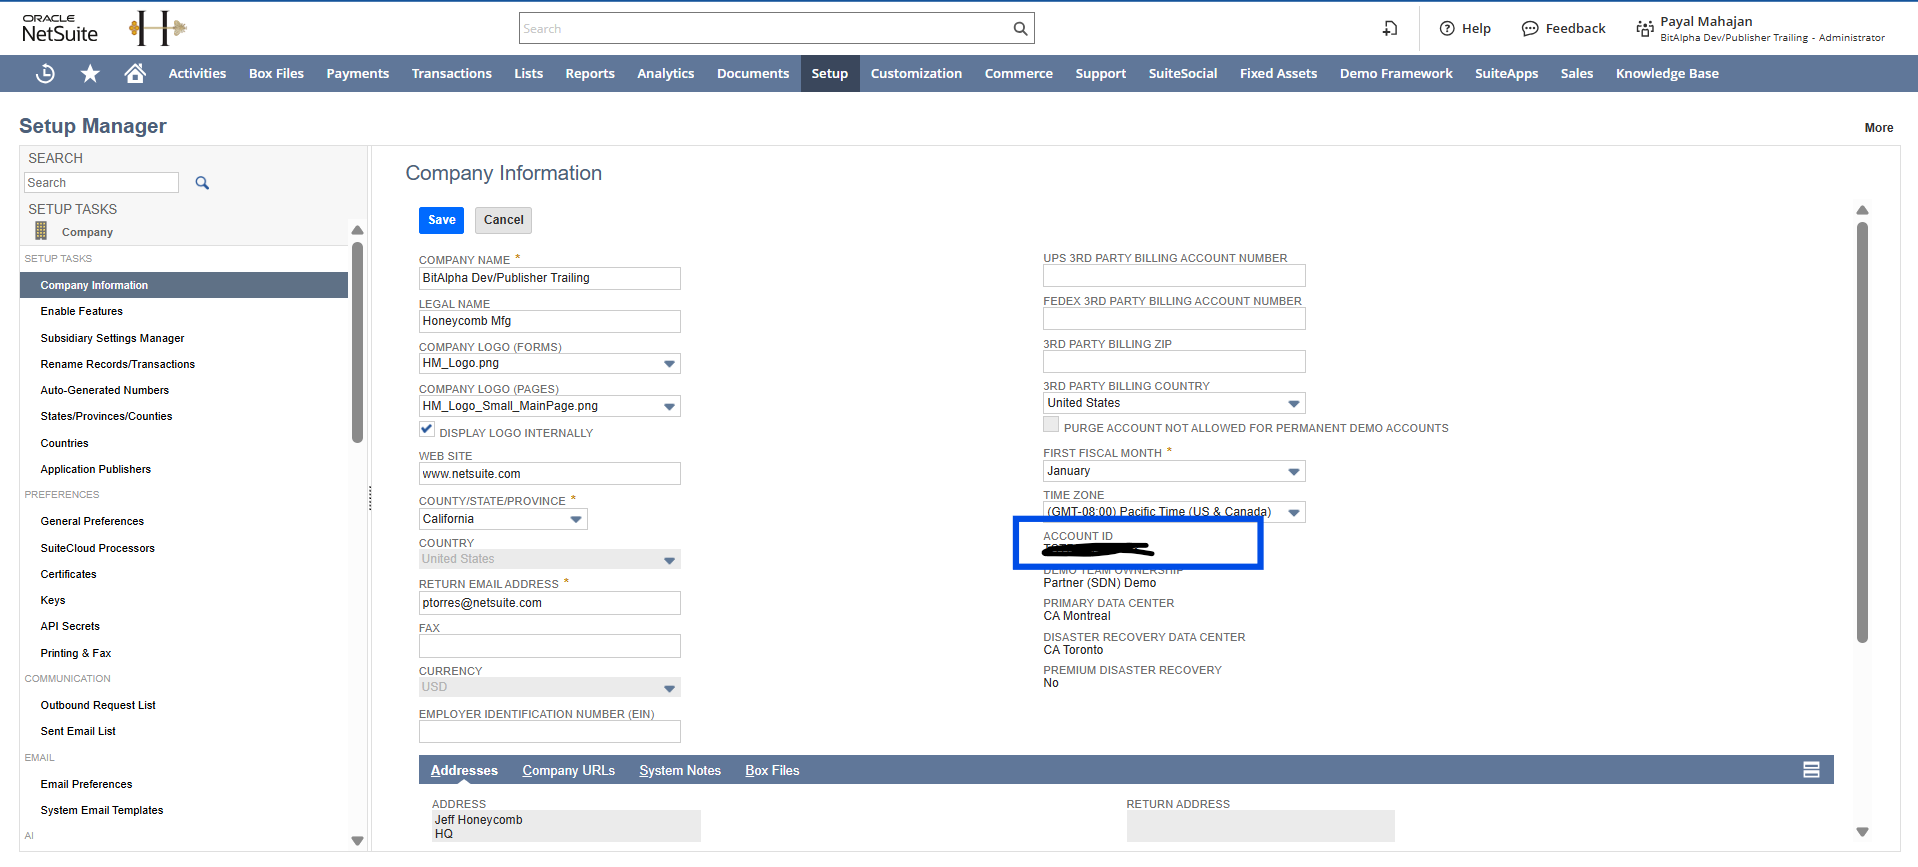Switch to Company URLs subtab
Image resolution: width=1918 pixels, height=867 pixels.
coord(568,770)
